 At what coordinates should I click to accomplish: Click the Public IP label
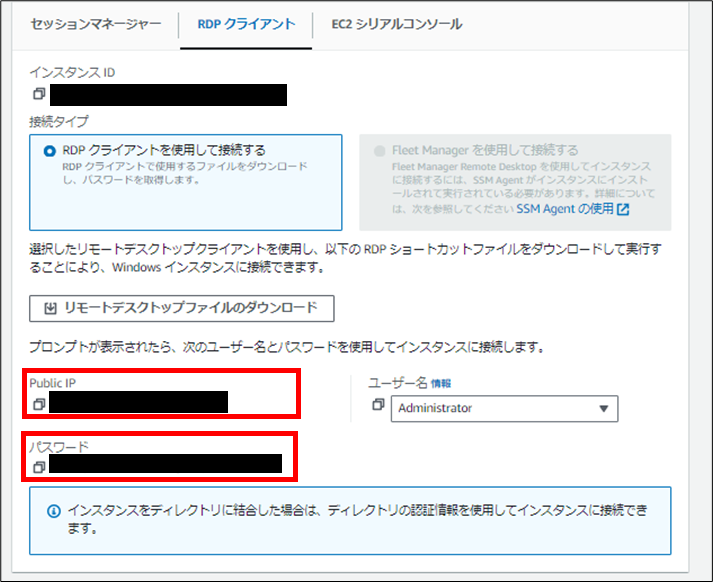coord(52,383)
